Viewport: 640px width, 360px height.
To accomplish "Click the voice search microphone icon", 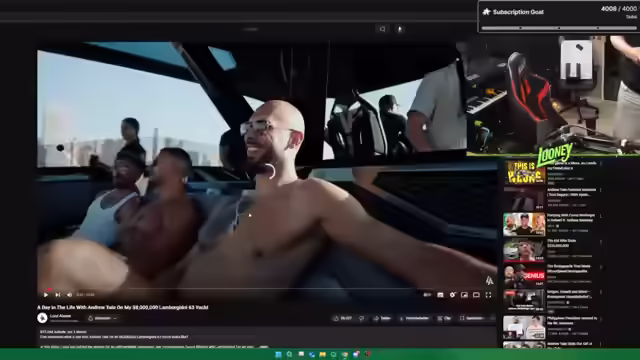I will tap(400, 29).
